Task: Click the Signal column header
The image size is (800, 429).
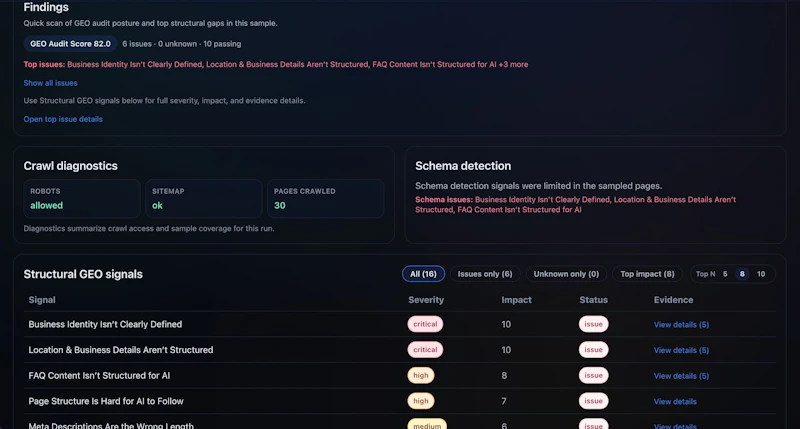Action: click(x=42, y=300)
